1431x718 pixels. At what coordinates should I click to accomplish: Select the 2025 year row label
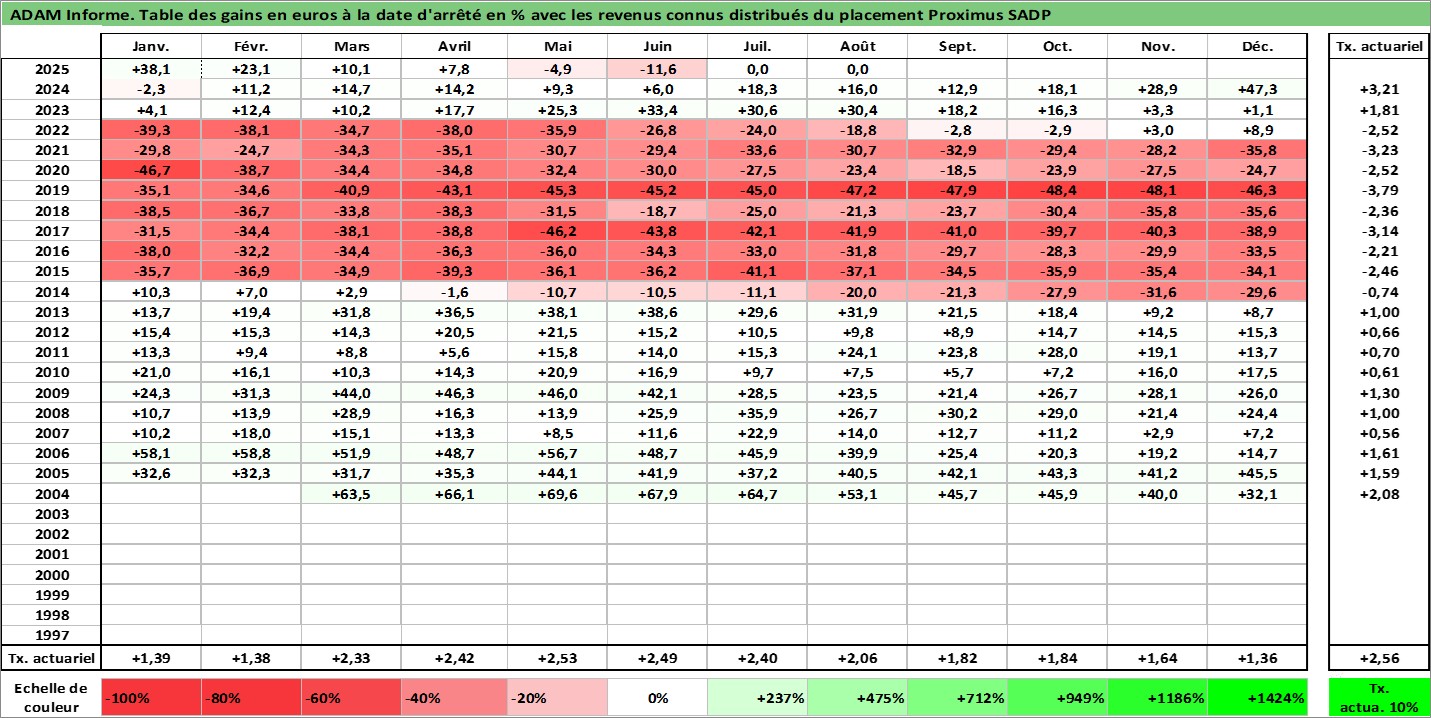click(51, 70)
